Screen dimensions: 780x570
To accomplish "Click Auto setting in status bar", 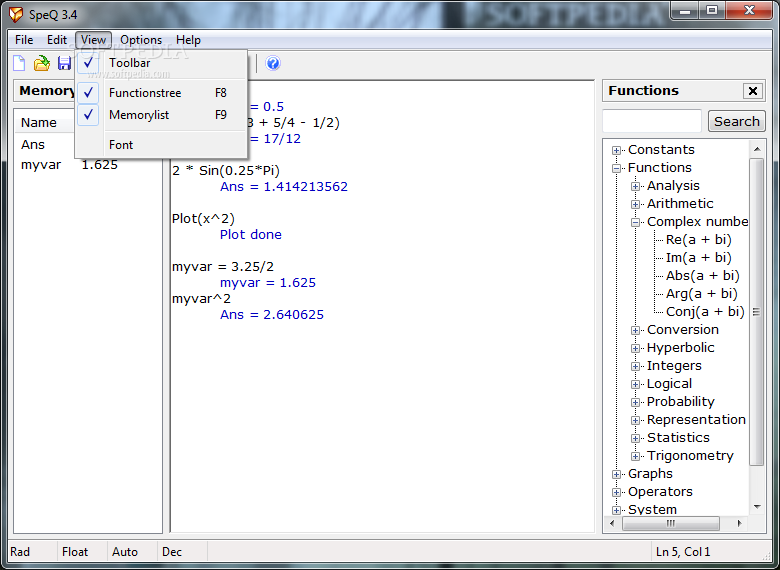I will click(125, 552).
